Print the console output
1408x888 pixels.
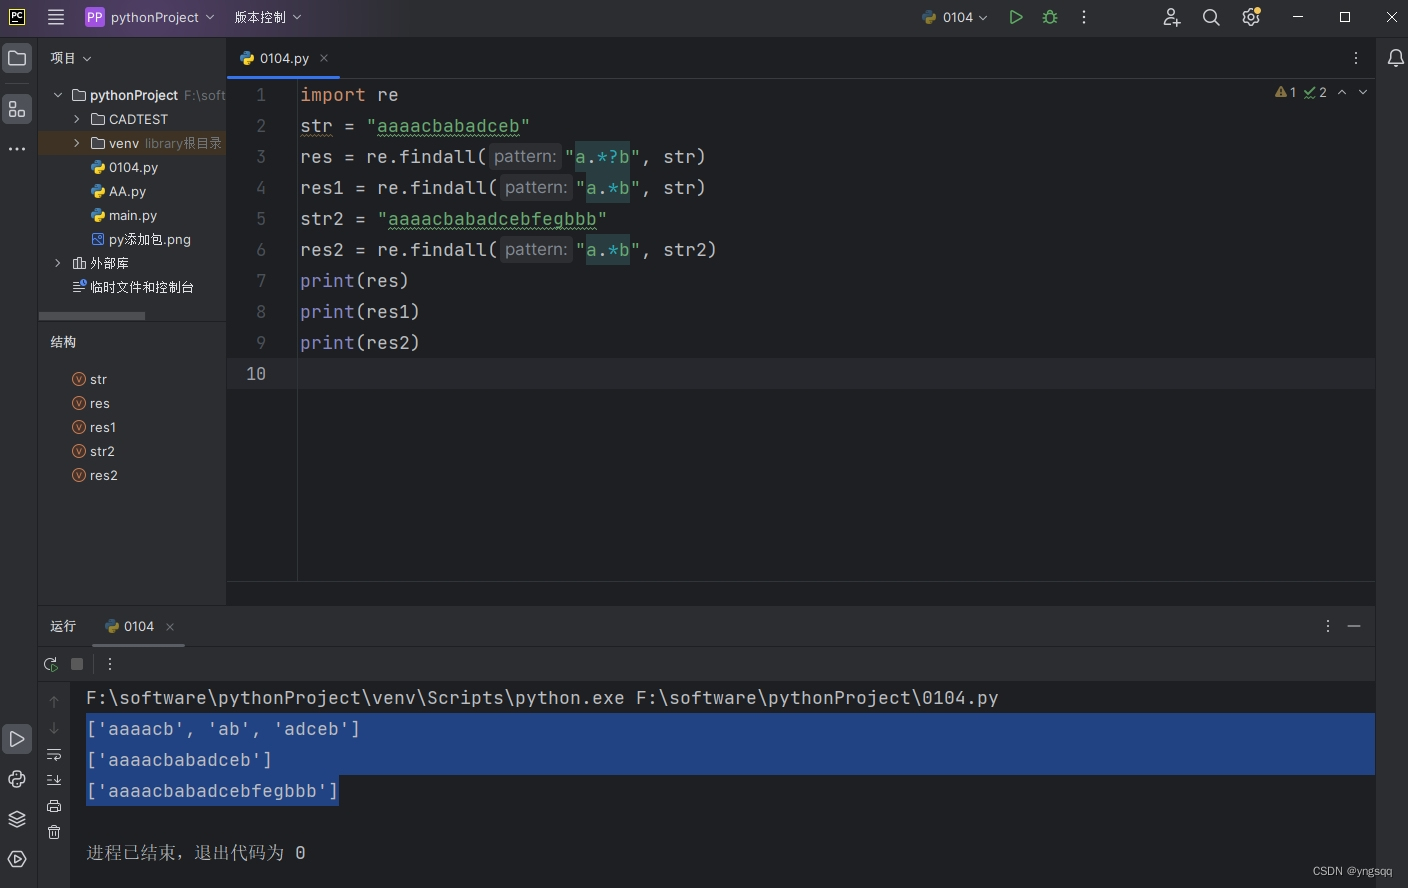click(54, 806)
